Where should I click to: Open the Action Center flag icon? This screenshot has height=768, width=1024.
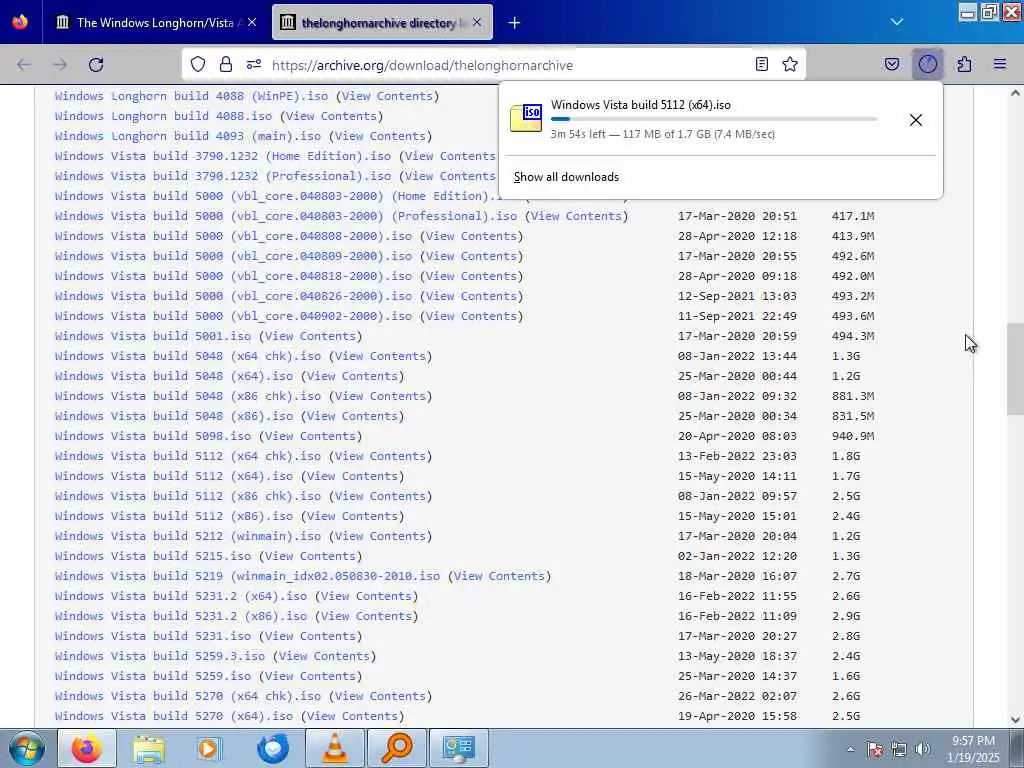(x=874, y=749)
